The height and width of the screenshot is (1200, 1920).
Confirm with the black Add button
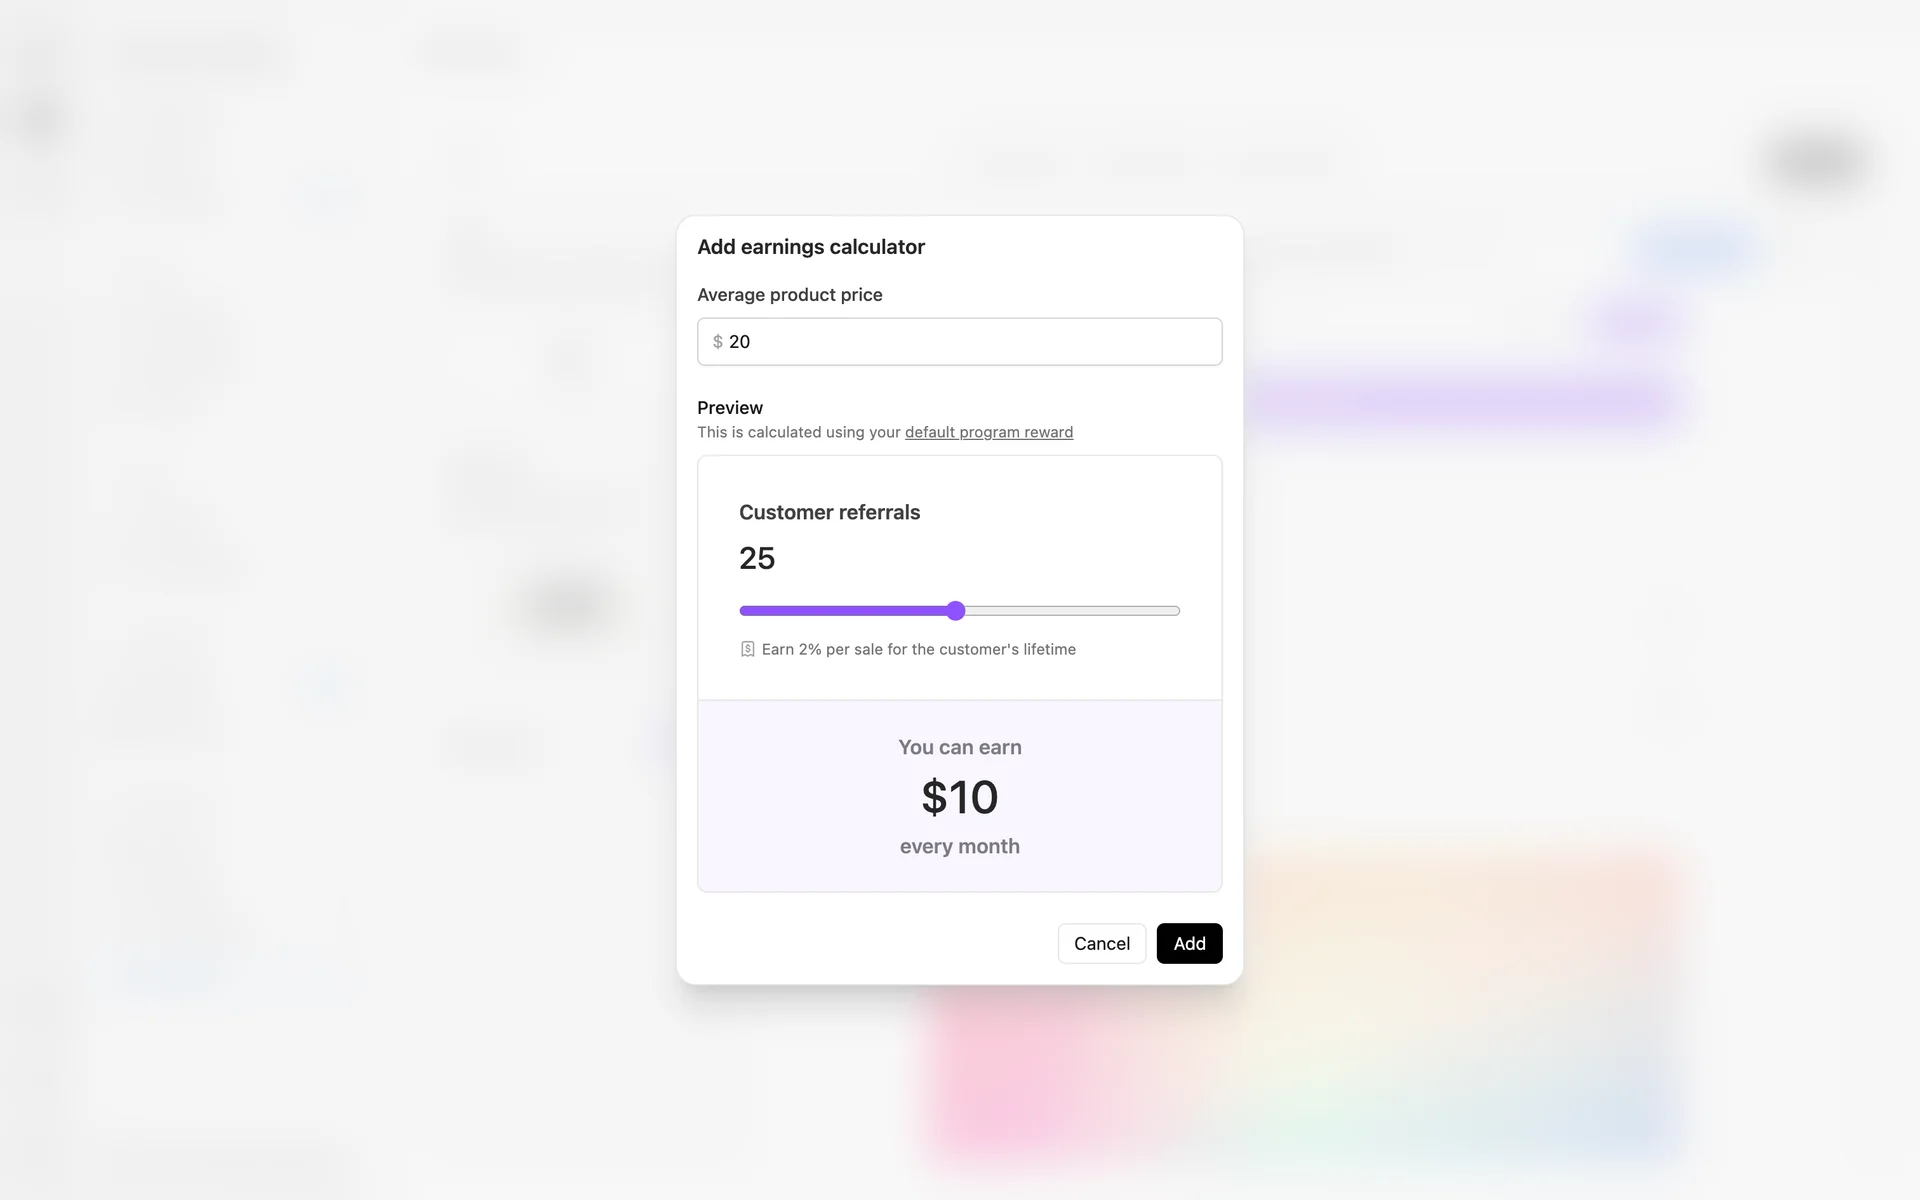1189,943
